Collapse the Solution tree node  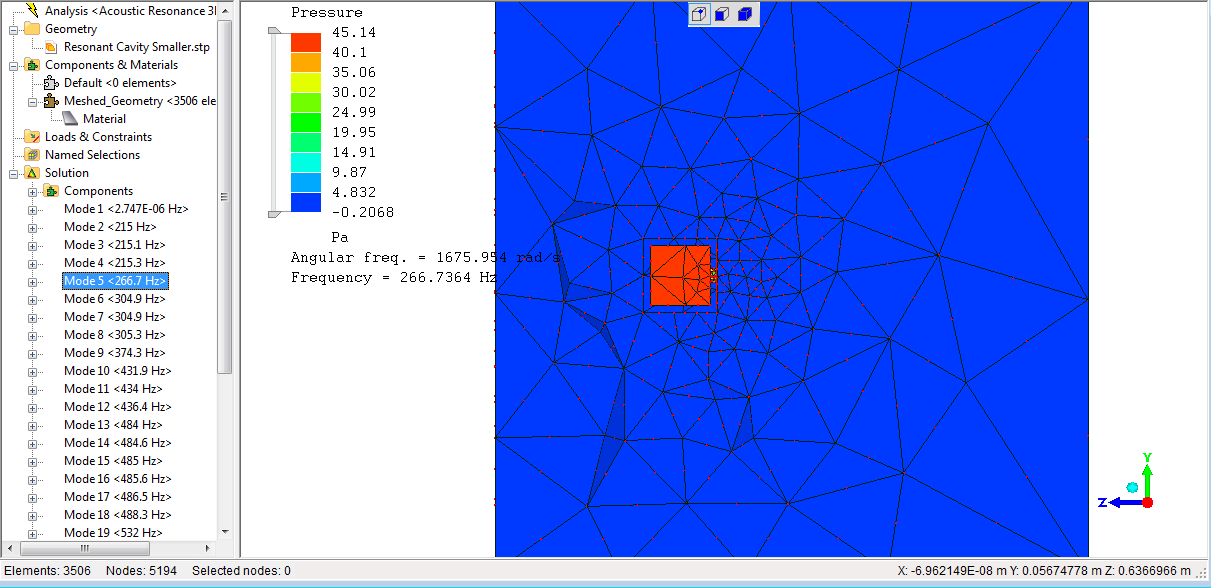point(14,173)
